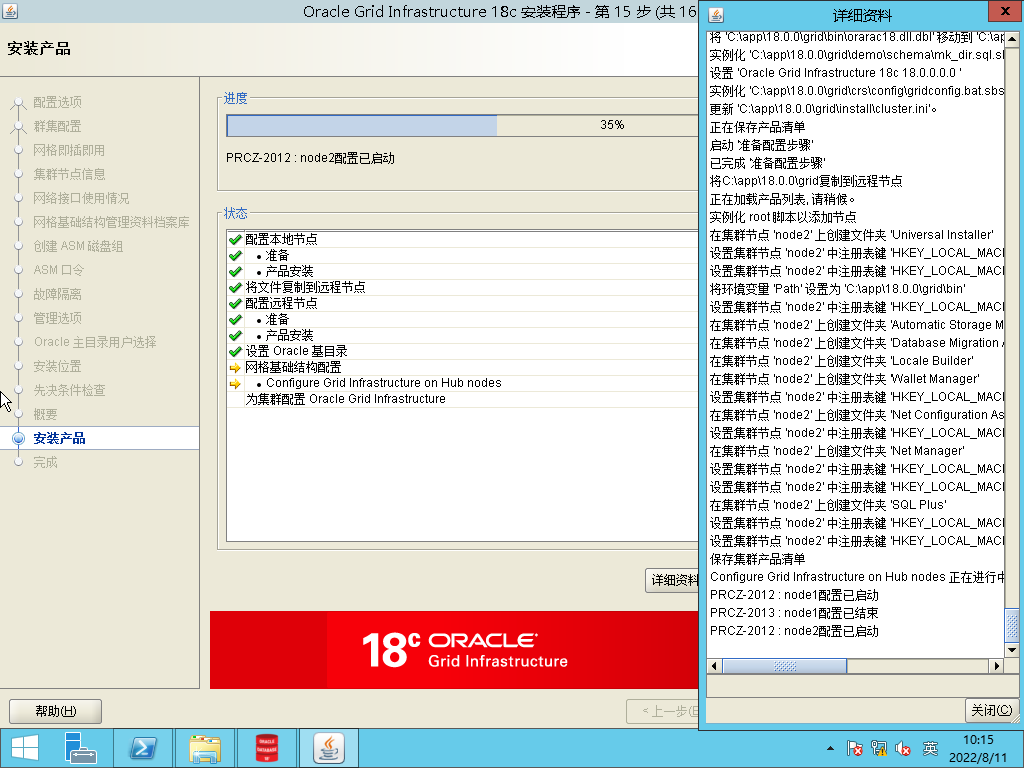Image resolution: width=1024 pixels, height=768 pixels.
Task: Click the 详细资料 button in the installer
Action: (x=672, y=580)
